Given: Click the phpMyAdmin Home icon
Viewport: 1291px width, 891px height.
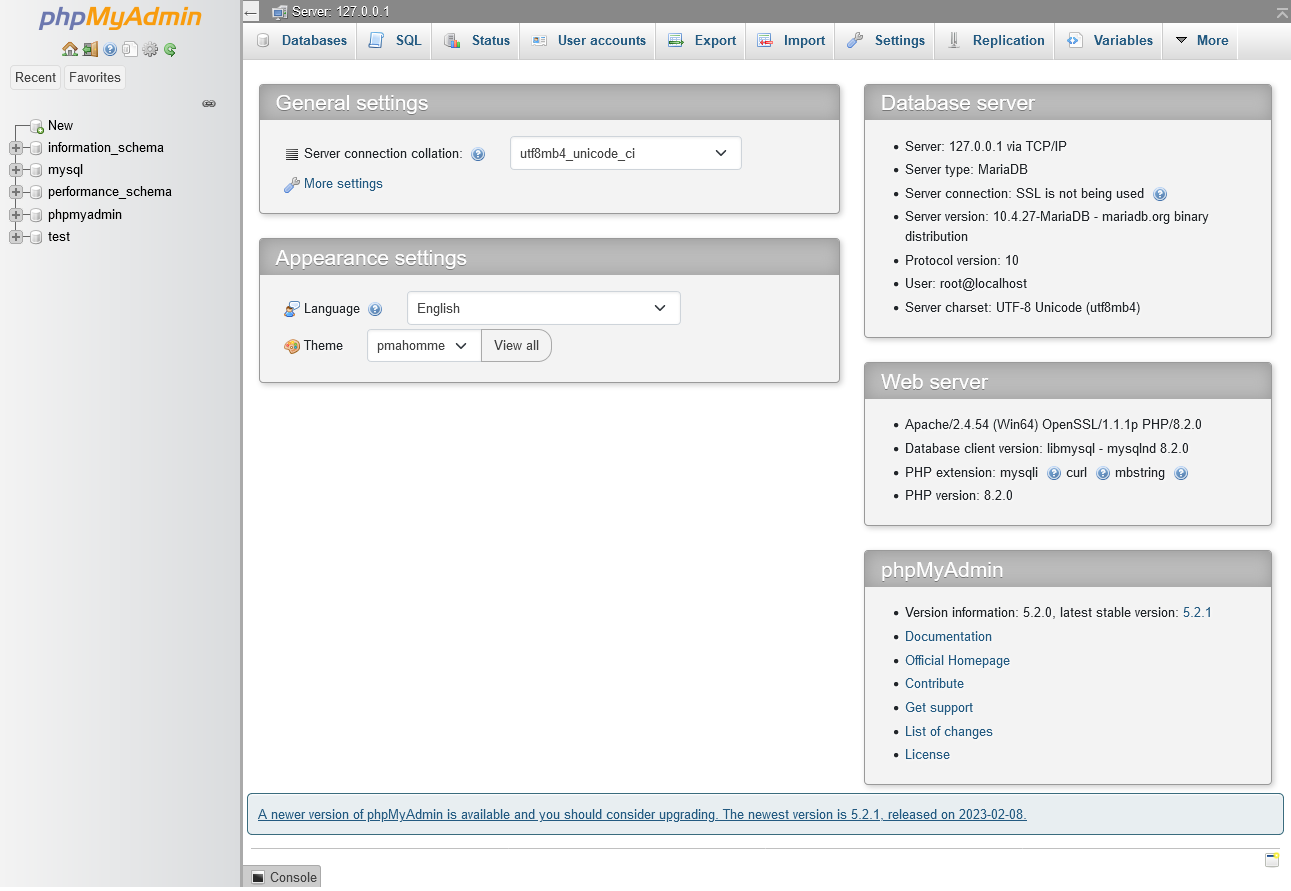Looking at the screenshot, I should (70, 49).
